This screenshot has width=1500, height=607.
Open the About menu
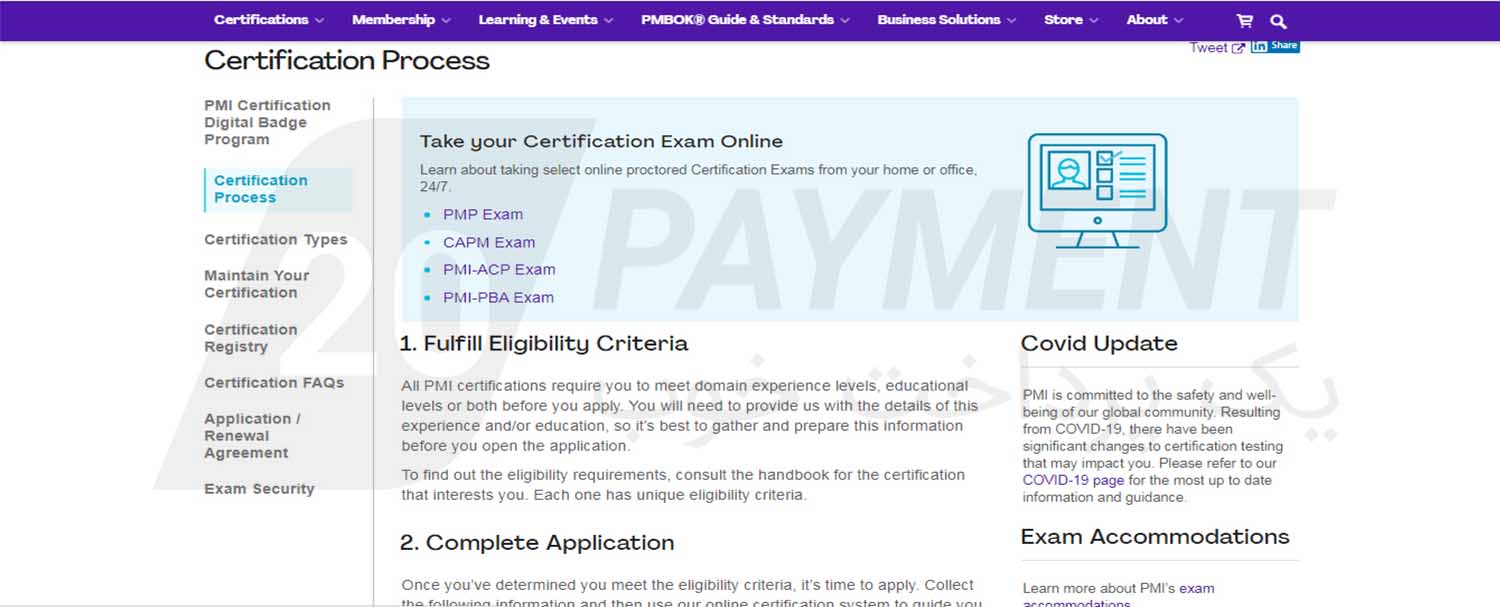[x=1154, y=20]
